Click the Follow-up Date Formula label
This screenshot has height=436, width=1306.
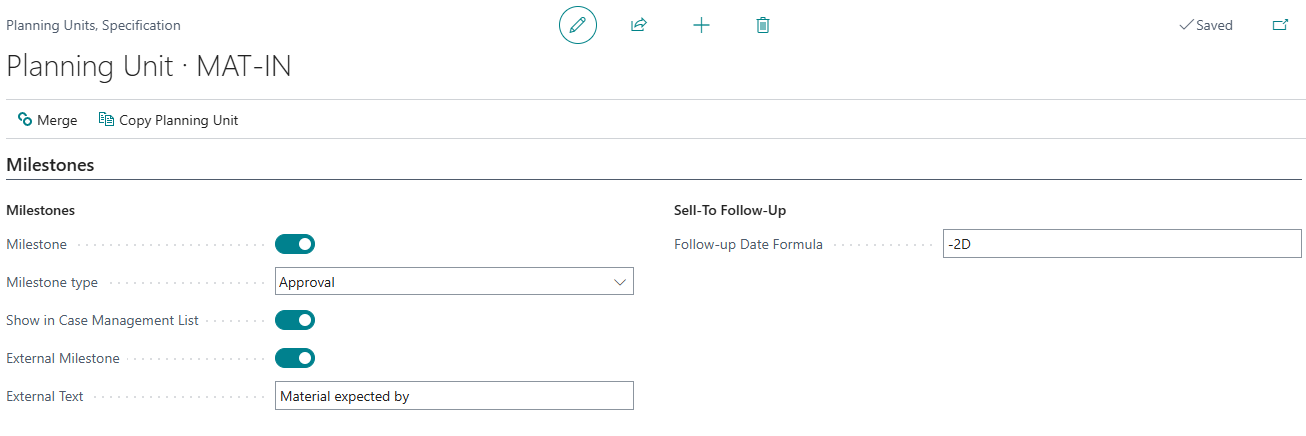748,244
